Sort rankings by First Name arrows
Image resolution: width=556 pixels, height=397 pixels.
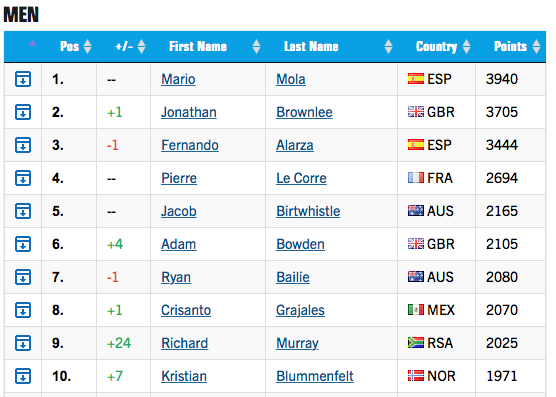point(256,46)
